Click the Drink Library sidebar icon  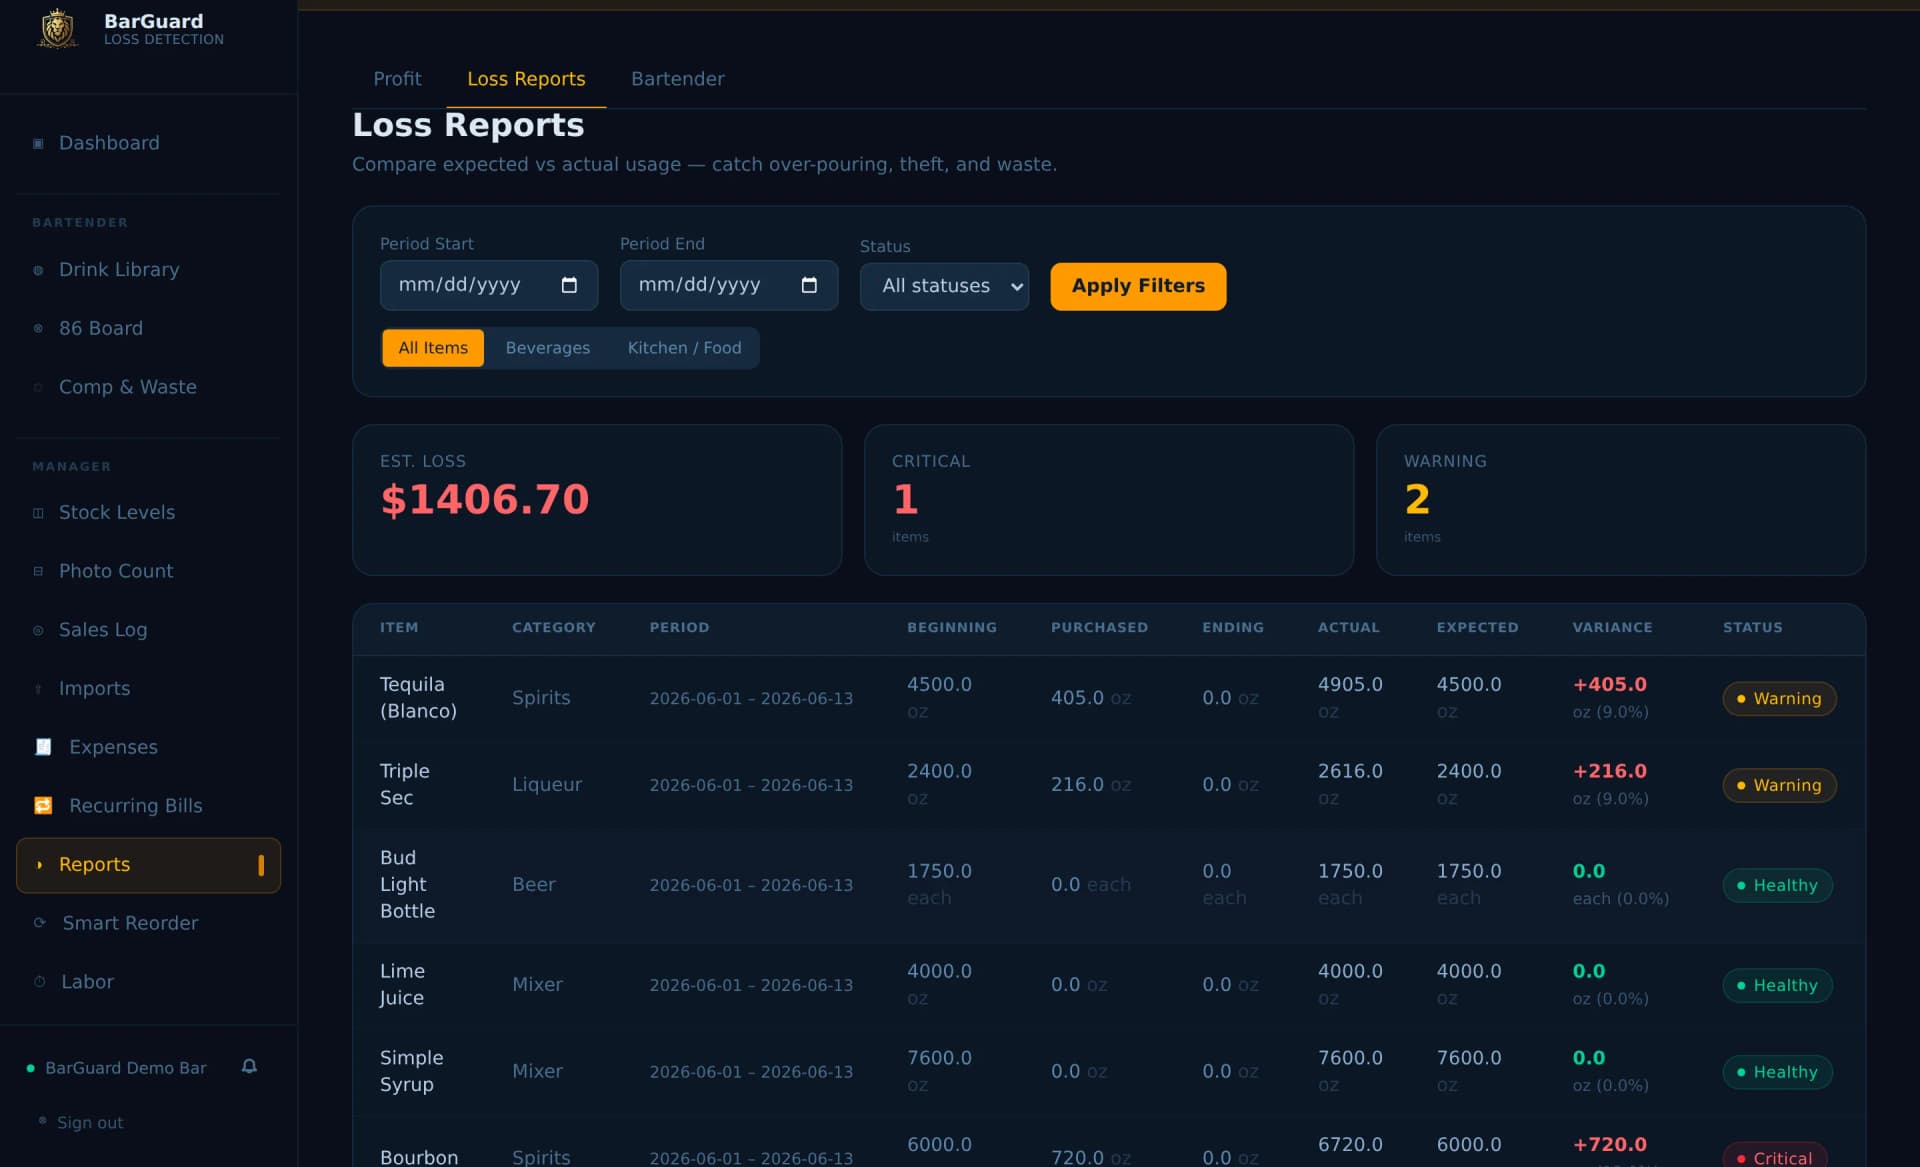[38, 270]
